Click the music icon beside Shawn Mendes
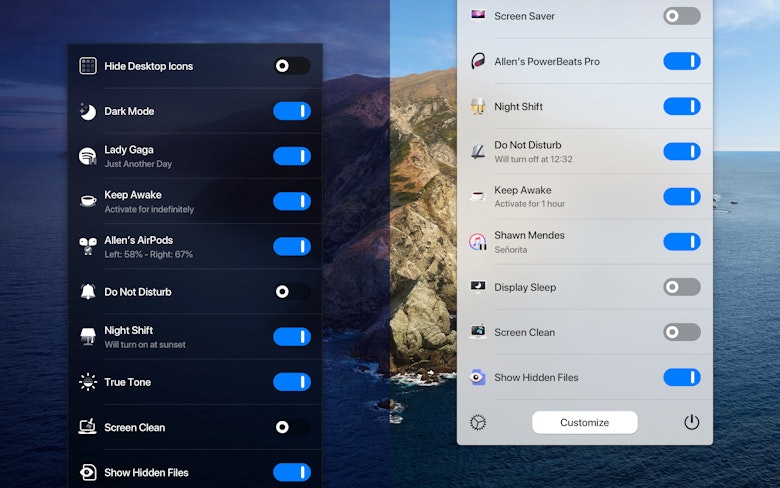This screenshot has height=488, width=780. click(x=478, y=242)
